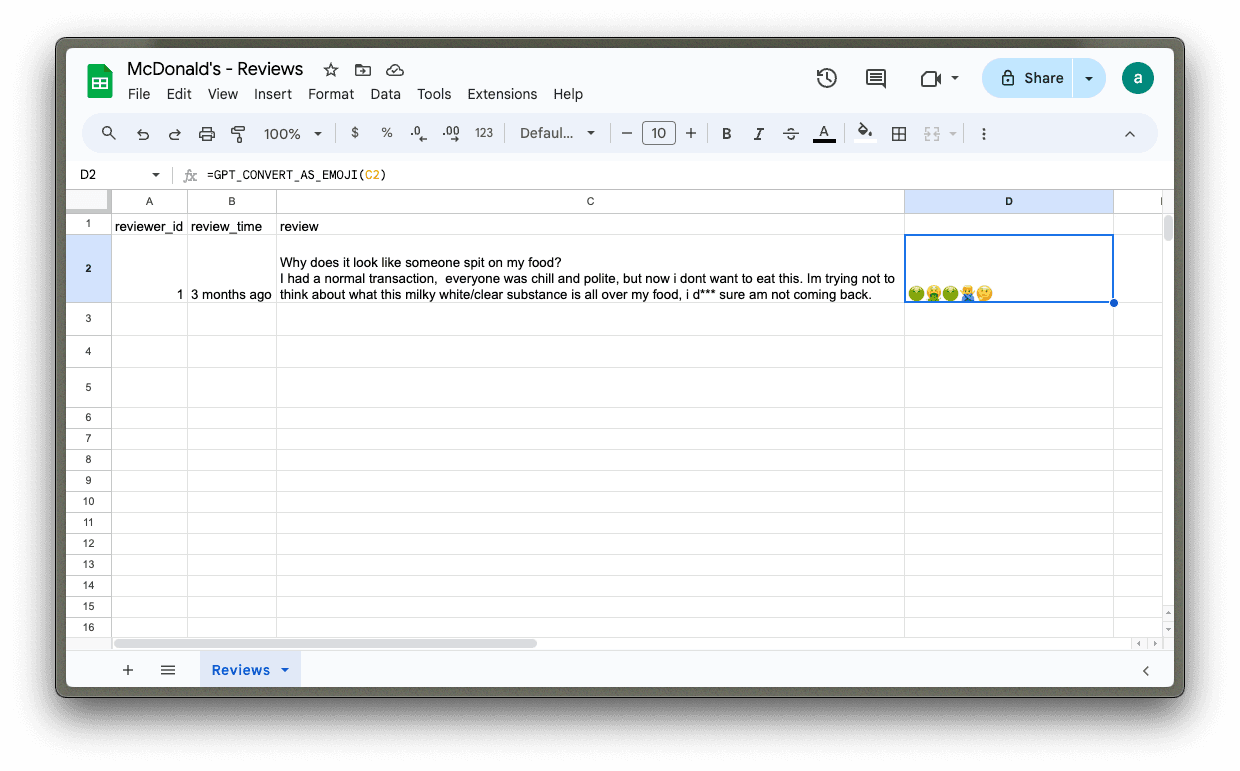Viewport: 1240px width, 771px height.
Task: Add a new sheet with plus button
Action: [x=128, y=670]
